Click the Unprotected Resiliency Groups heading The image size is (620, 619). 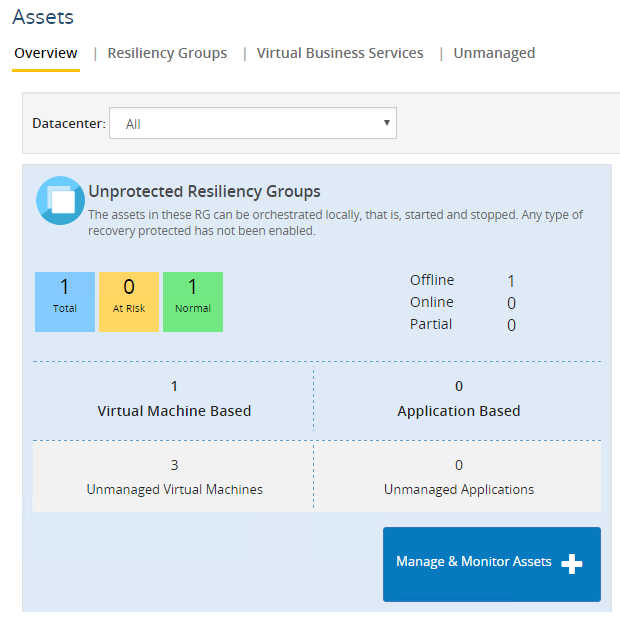(x=204, y=191)
